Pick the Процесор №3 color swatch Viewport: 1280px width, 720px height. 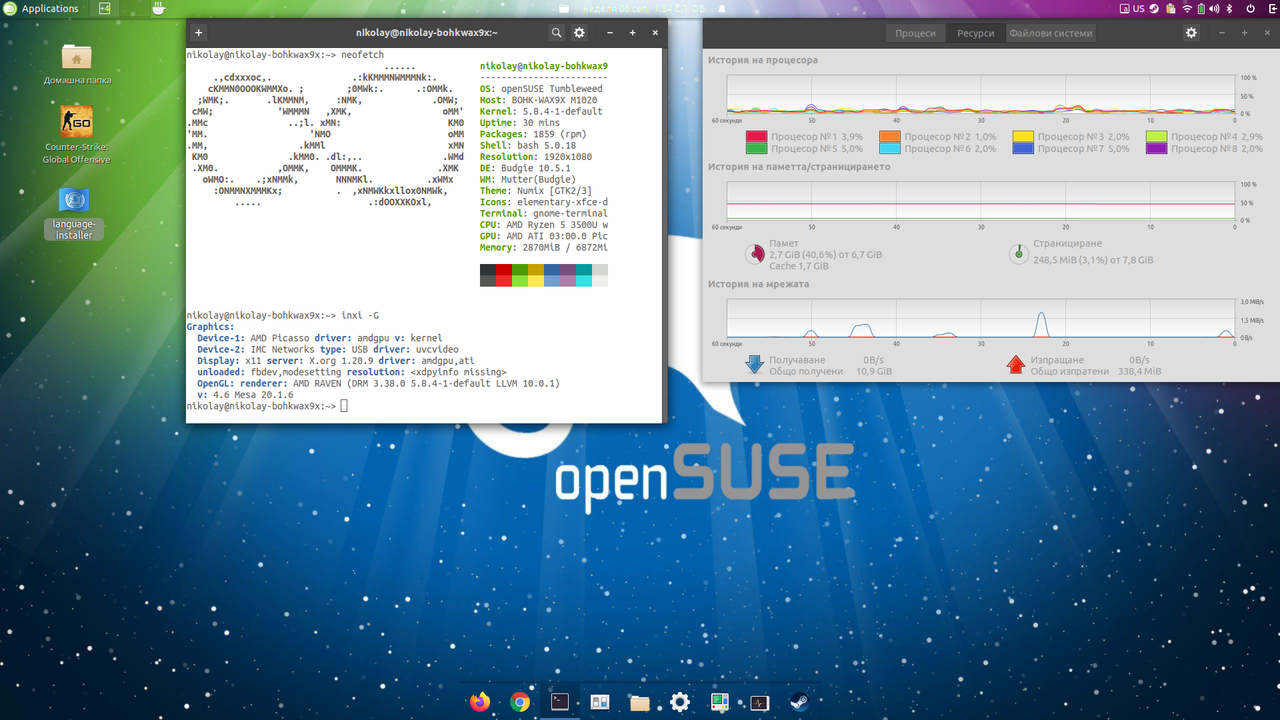point(1023,136)
